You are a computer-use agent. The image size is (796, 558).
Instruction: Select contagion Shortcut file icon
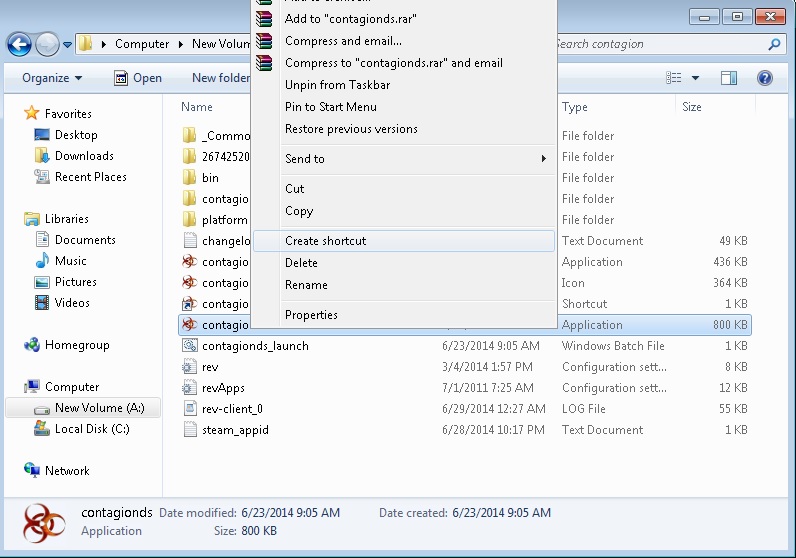189,304
